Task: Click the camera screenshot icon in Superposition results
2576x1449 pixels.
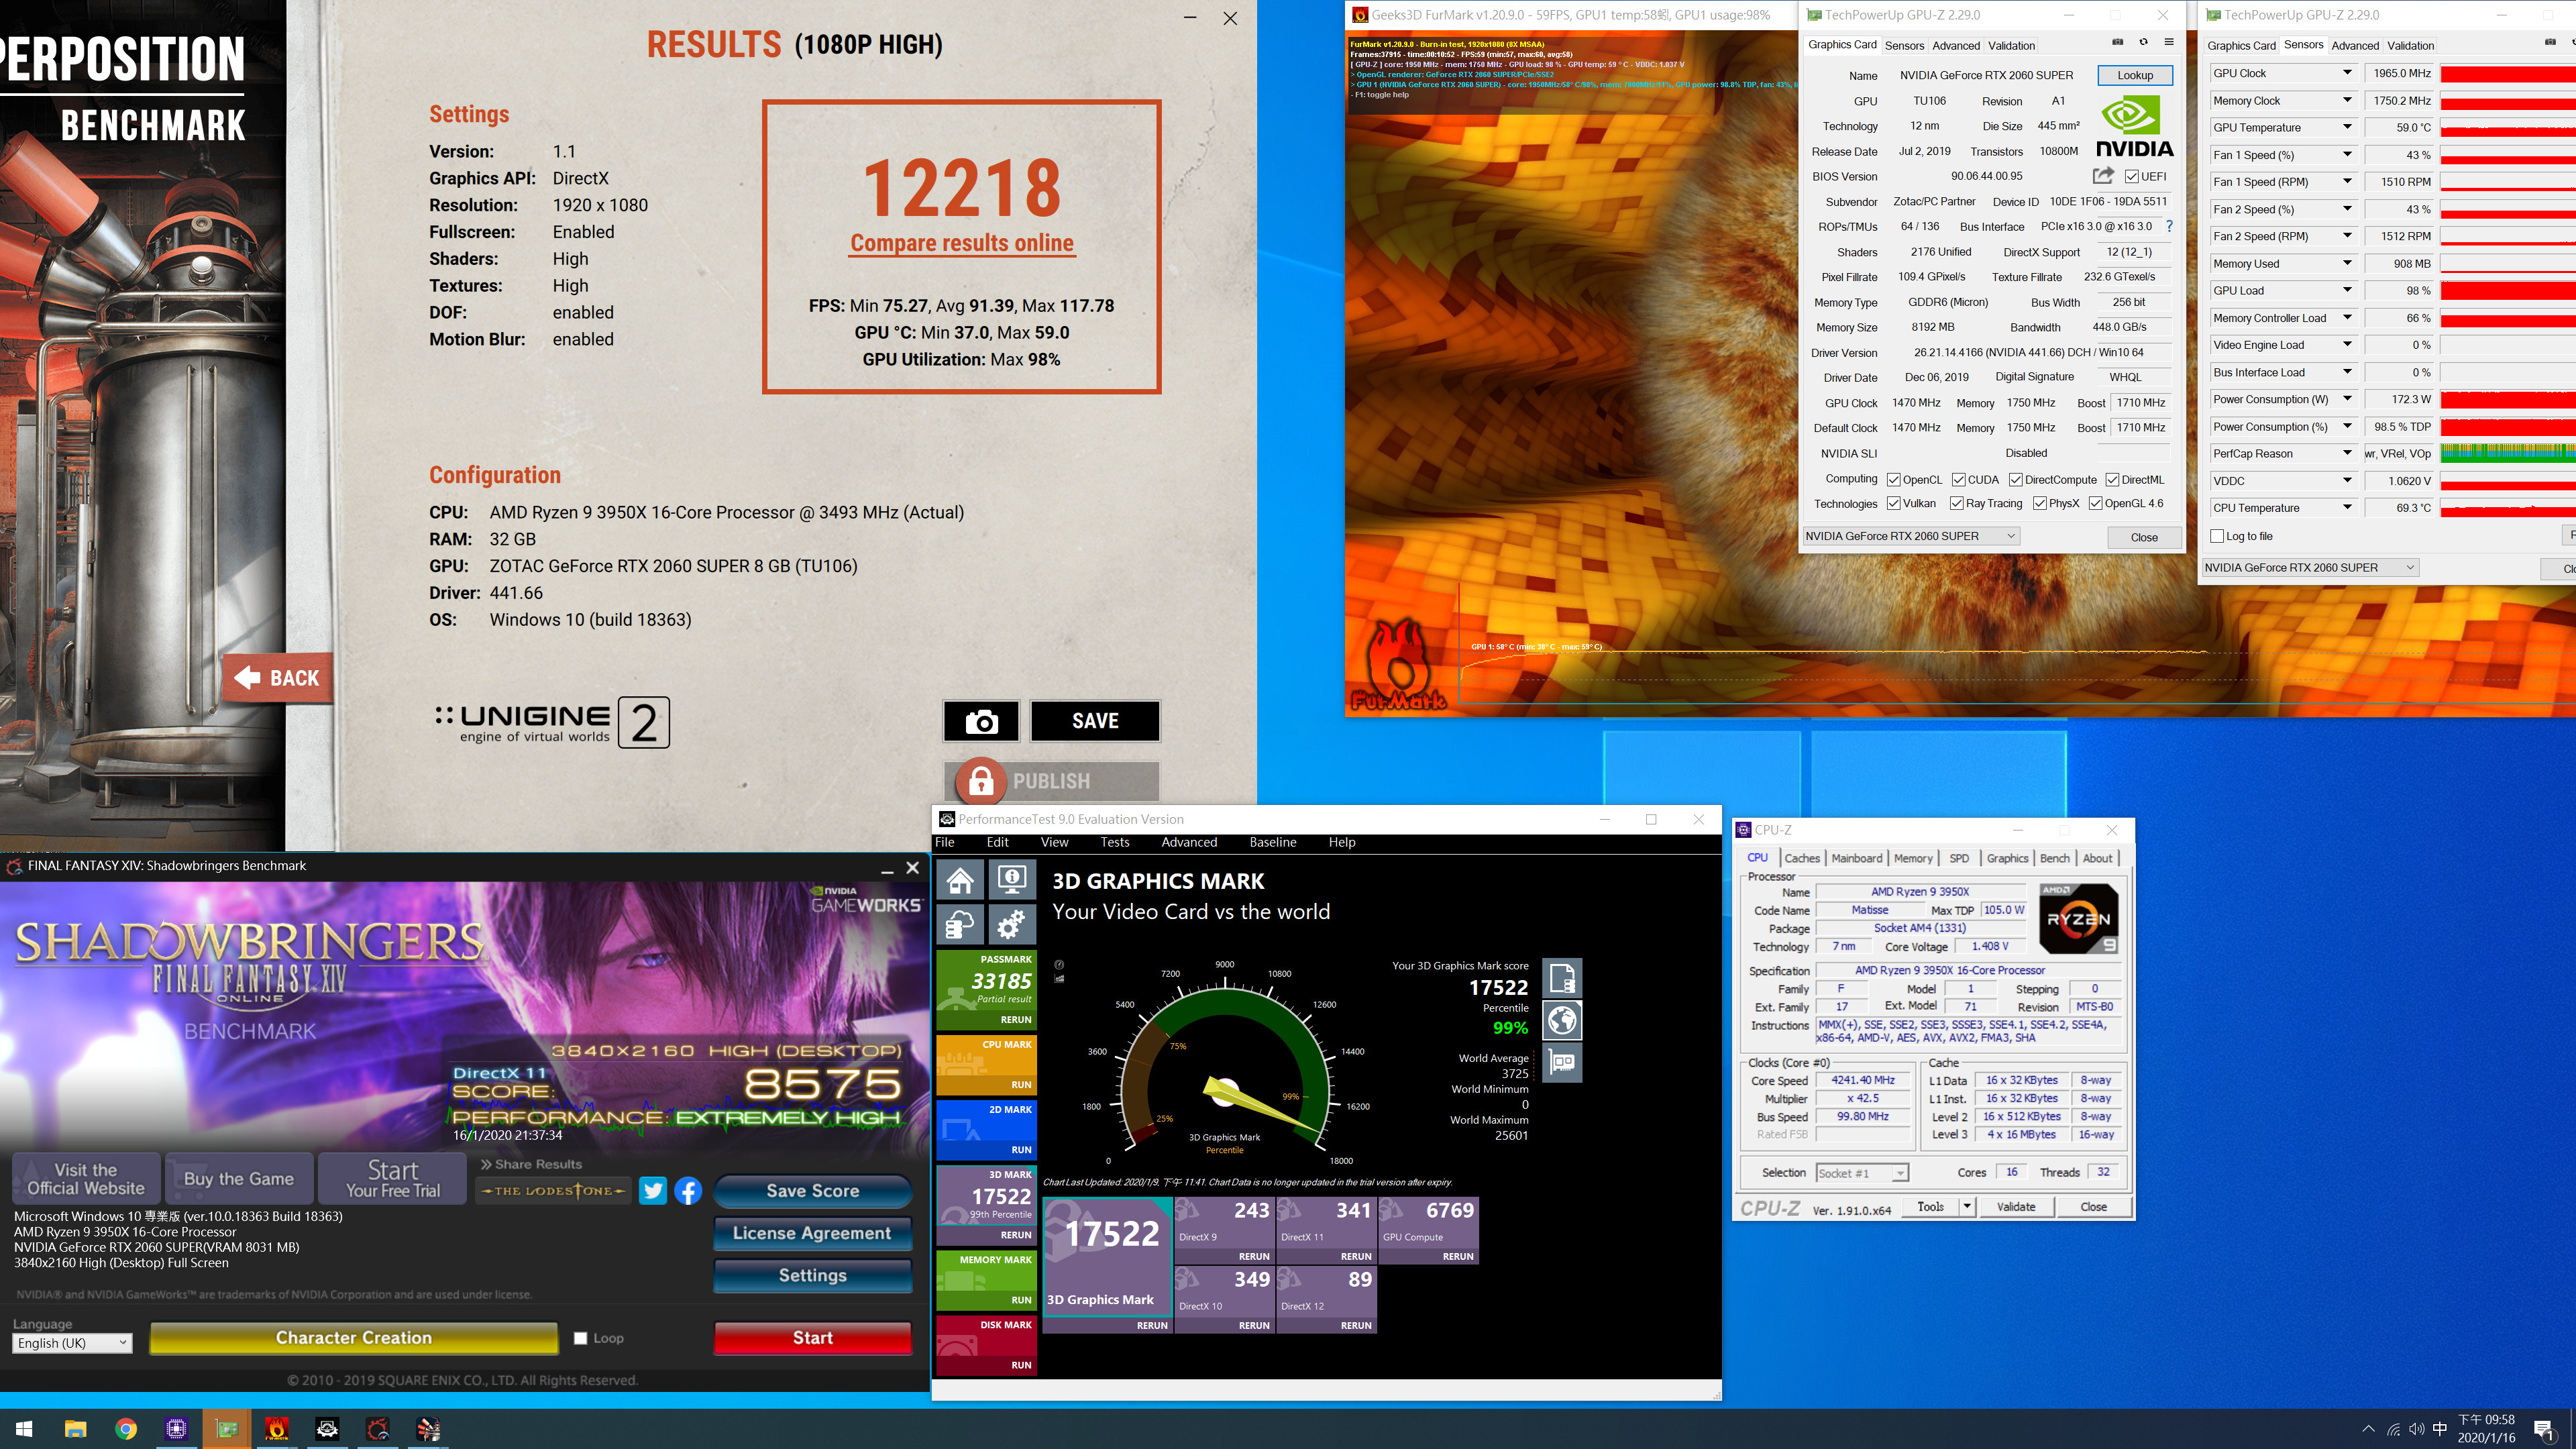Action: tap(981, 721)
